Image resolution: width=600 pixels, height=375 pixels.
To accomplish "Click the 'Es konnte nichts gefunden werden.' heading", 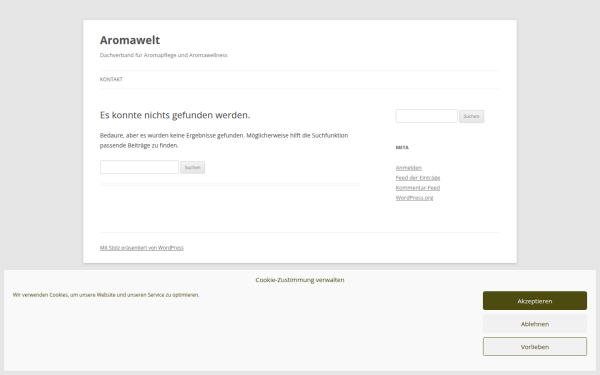I will pos(175,115).
